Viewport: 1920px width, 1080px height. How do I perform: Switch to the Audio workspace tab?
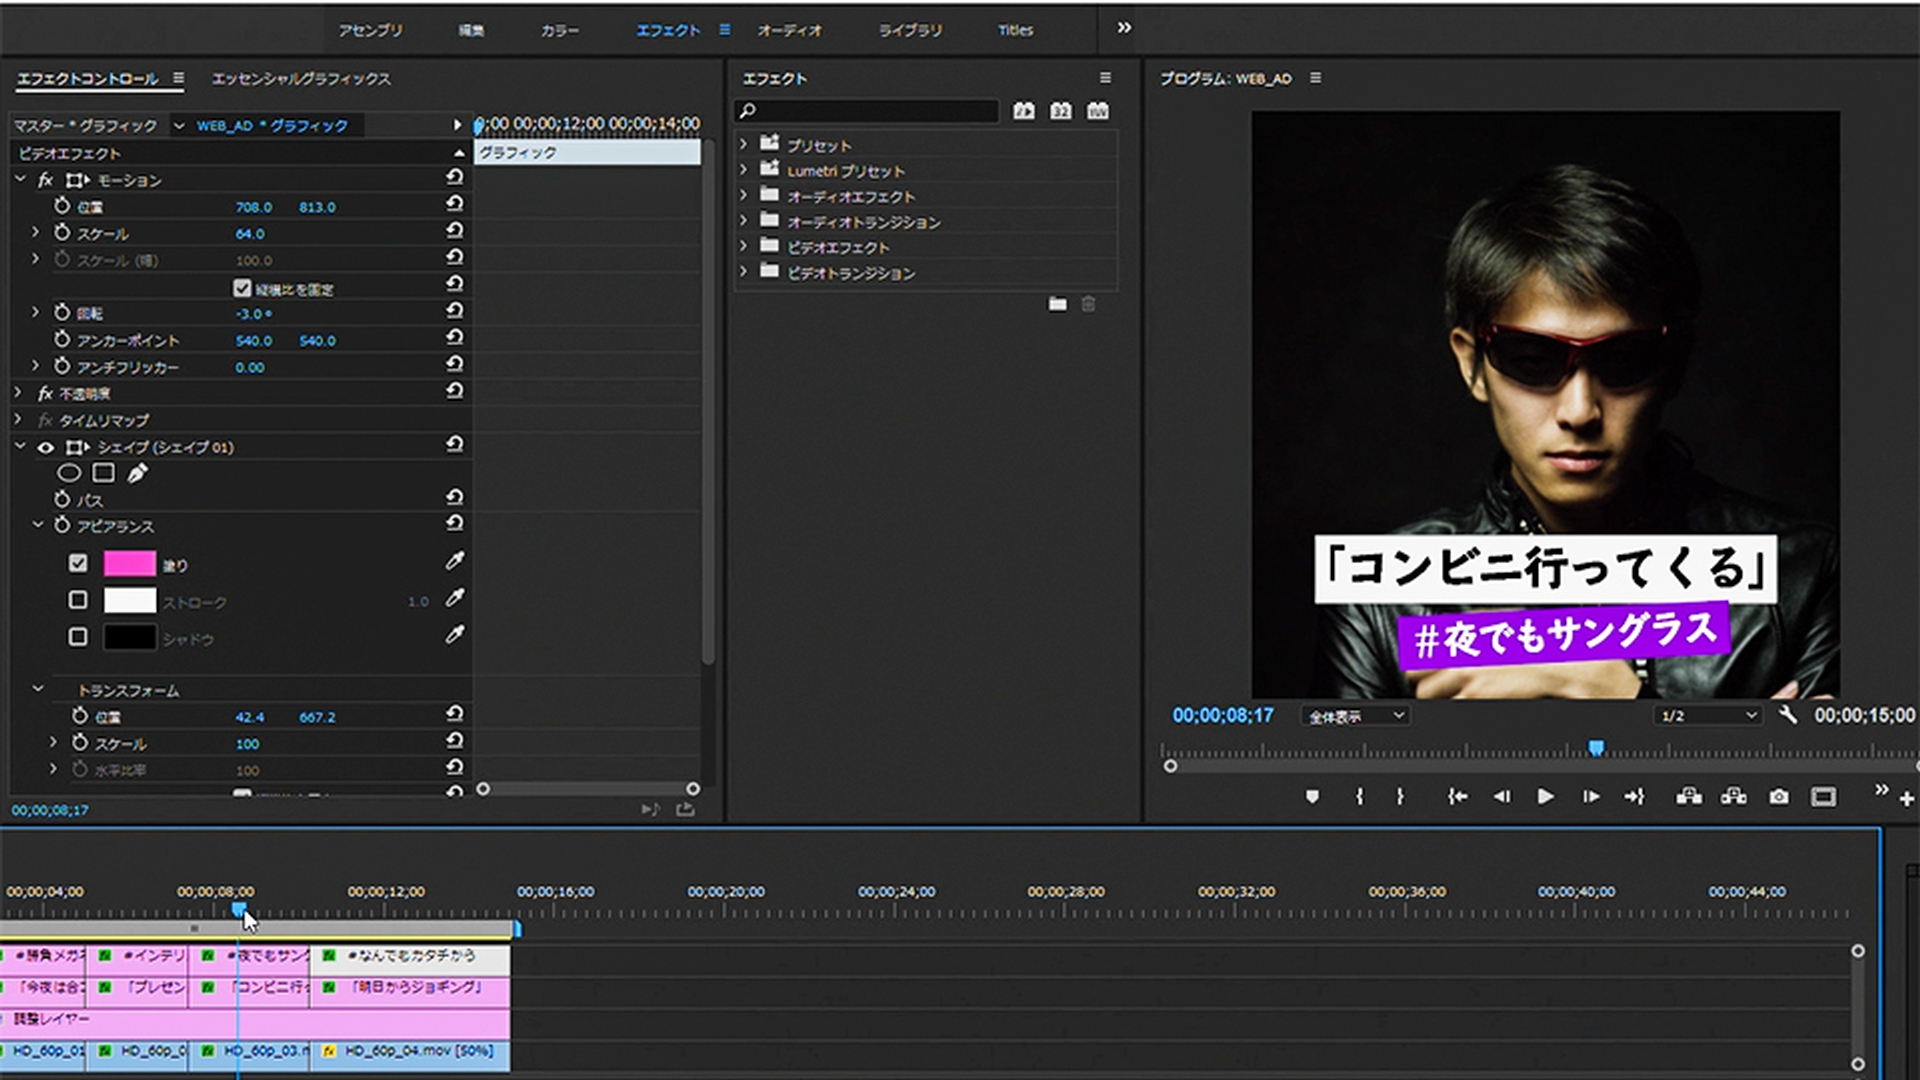coord(788,30)
